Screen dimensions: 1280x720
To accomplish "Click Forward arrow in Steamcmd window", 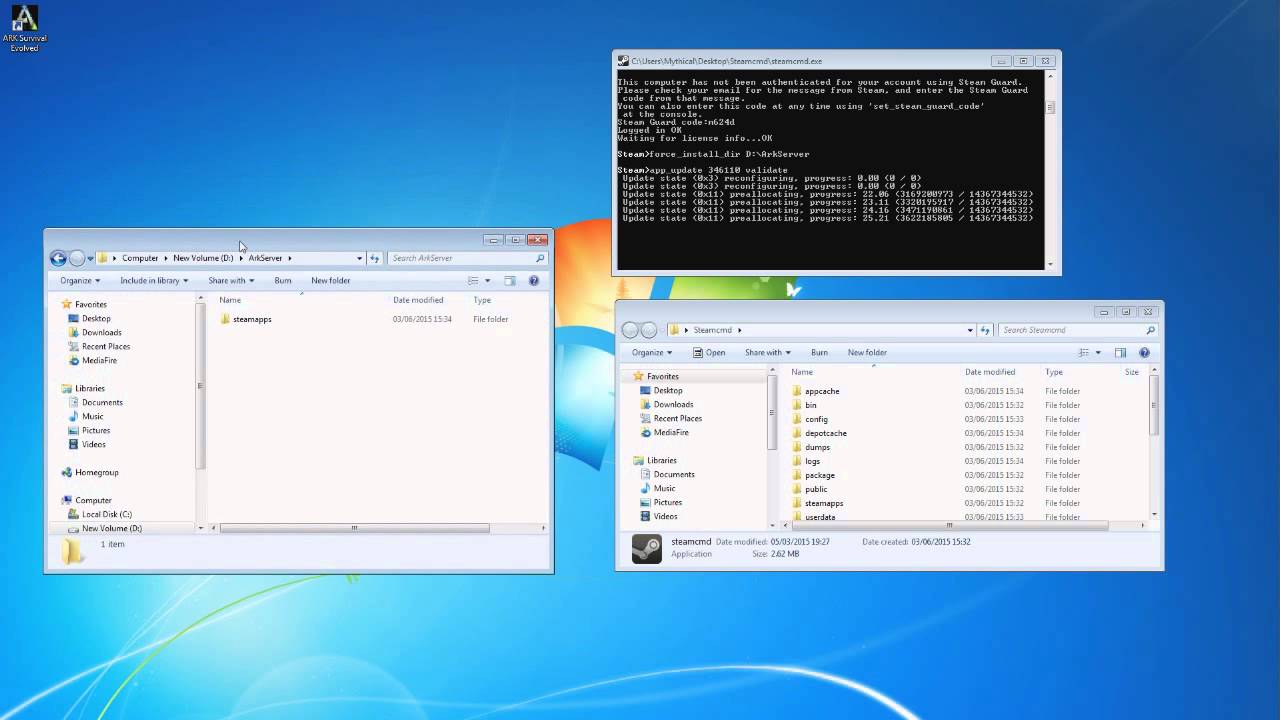I will [648, 330].
